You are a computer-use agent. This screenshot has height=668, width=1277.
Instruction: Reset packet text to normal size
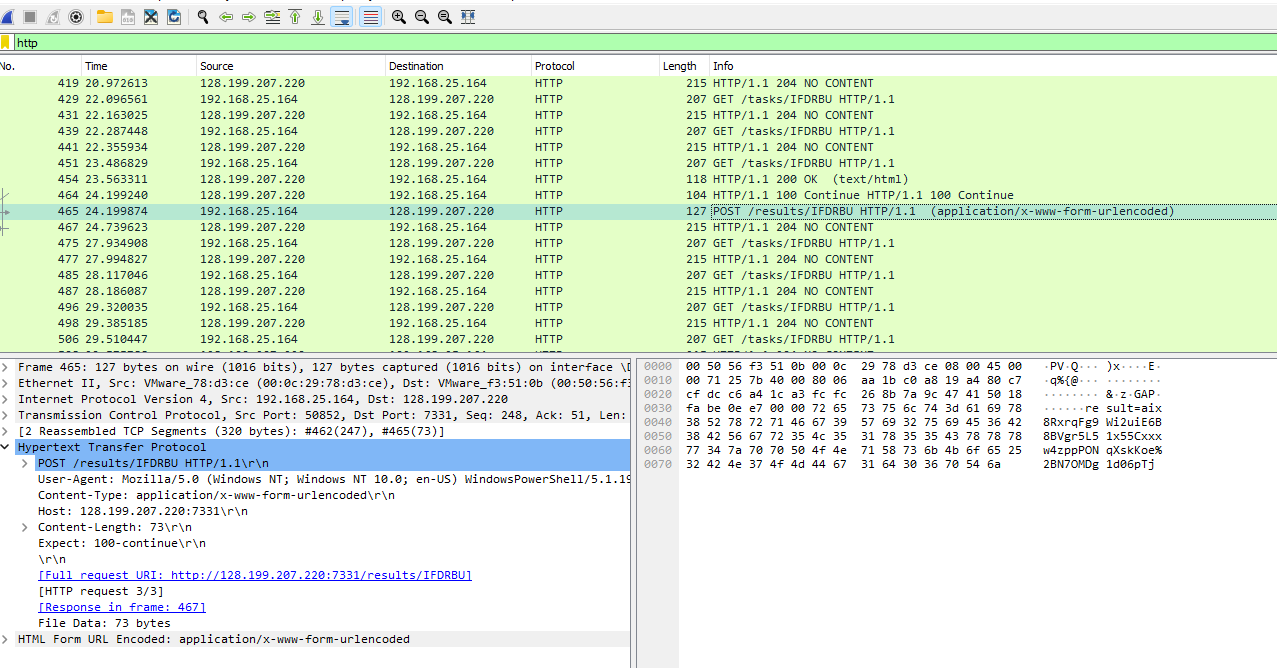click(x=445, y=17)
